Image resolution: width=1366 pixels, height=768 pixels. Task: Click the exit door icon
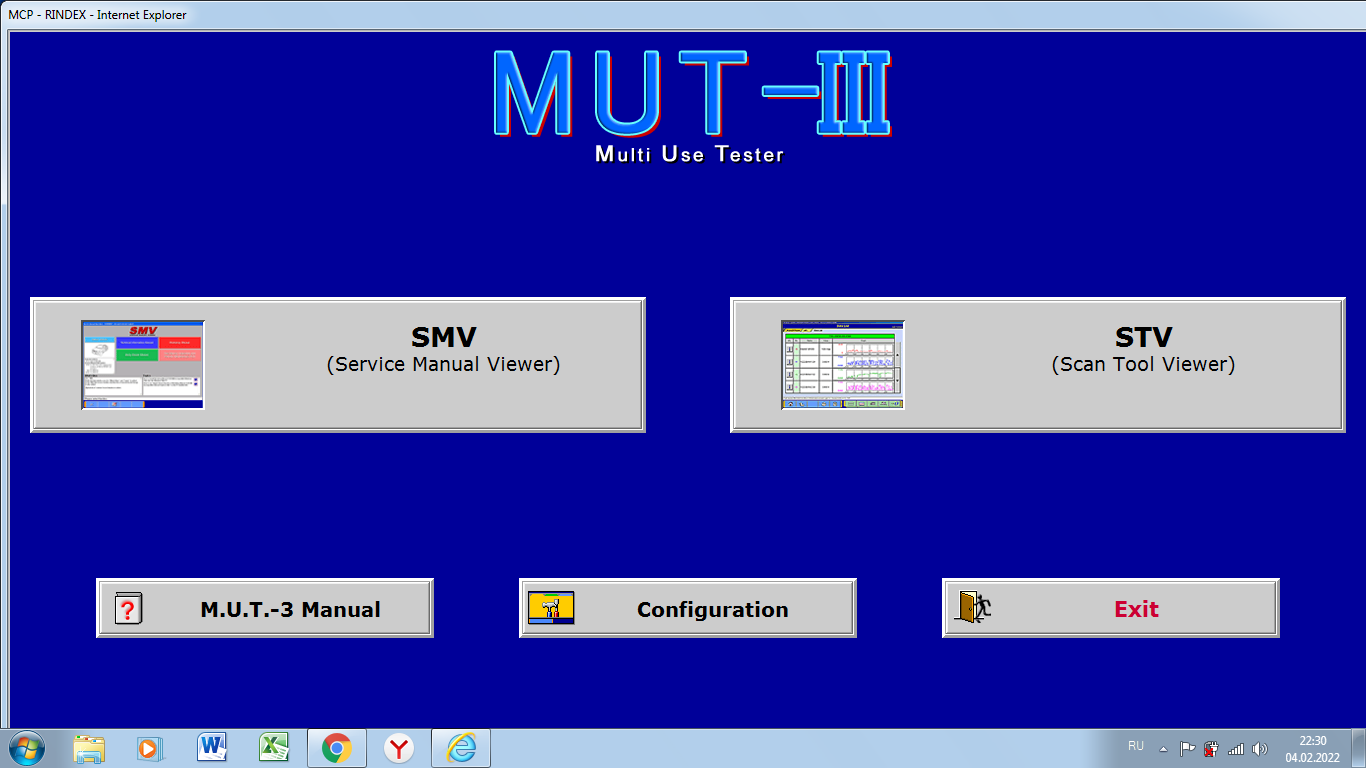tap(972, 607)
